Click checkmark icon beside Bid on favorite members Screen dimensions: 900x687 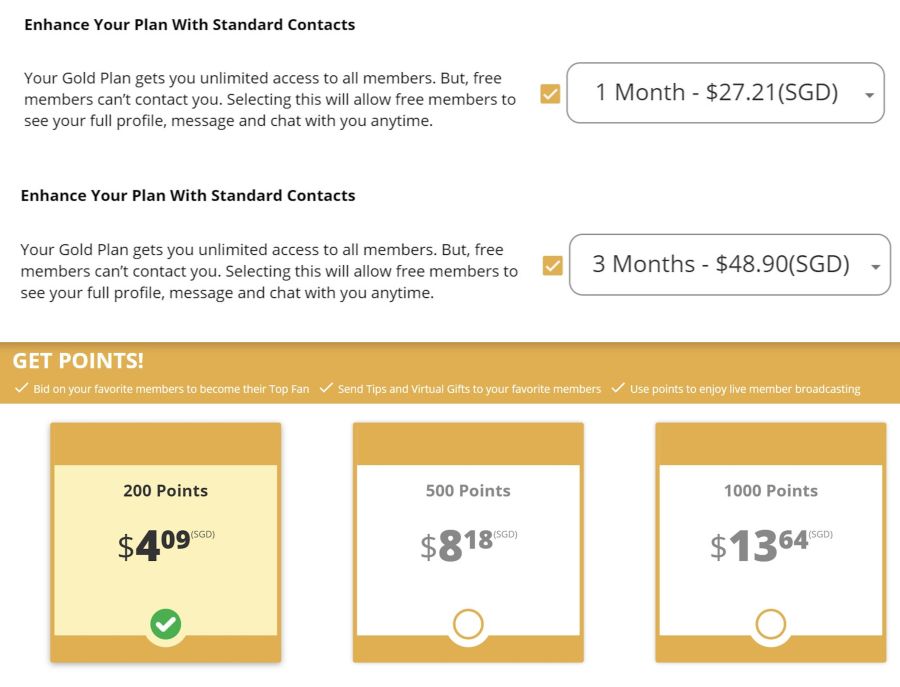click(x=21, y=388)
